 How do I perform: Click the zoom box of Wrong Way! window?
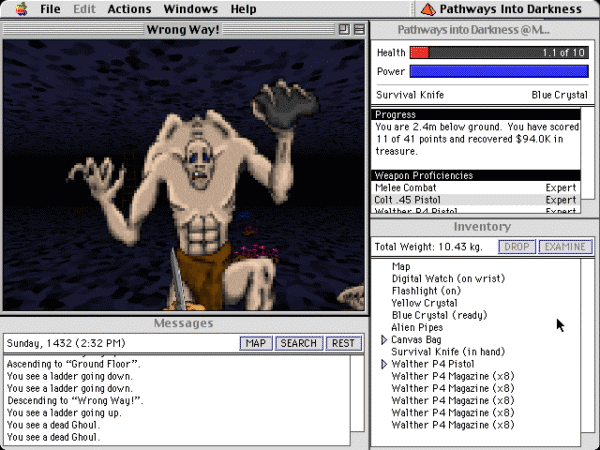coord(345,30)
